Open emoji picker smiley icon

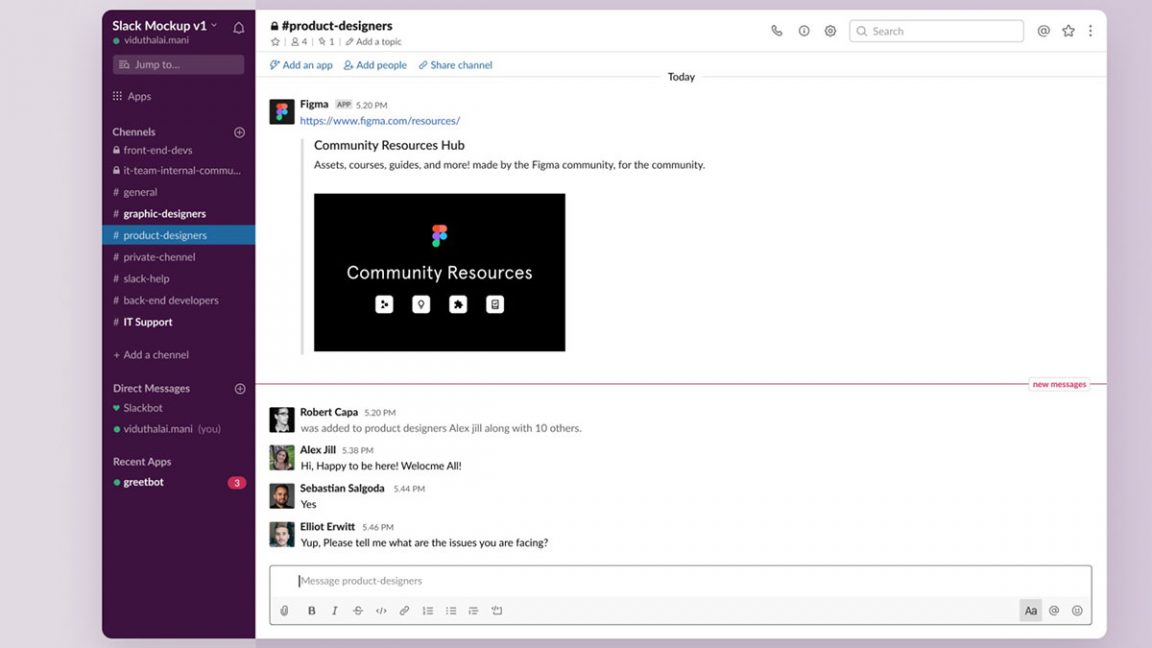tap(1077, 611)
